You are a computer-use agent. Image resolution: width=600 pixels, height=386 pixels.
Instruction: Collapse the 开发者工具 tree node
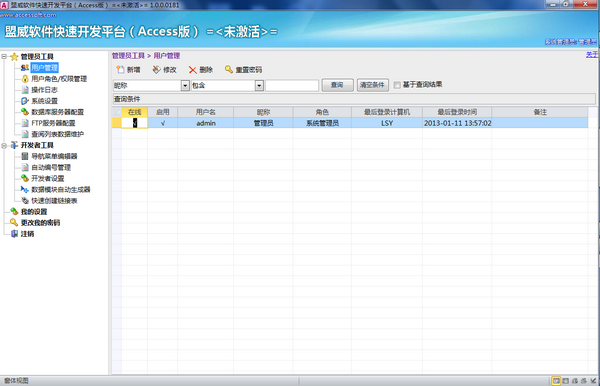point(4,145)
